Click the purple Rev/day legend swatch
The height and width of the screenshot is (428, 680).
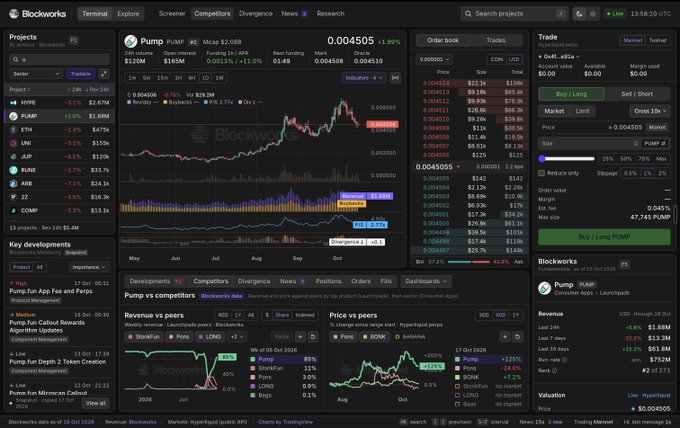[x=129, y=102]
